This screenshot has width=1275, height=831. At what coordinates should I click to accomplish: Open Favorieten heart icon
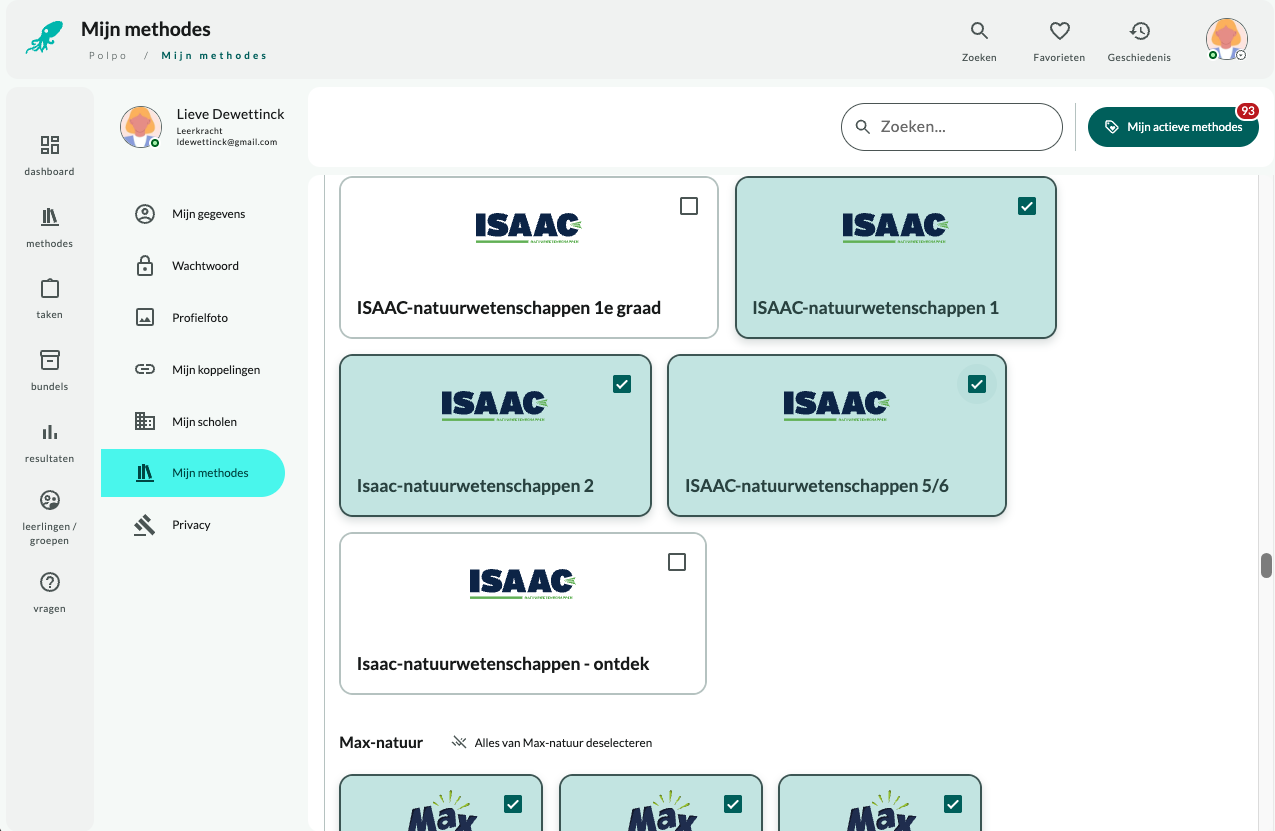pyautogui.click(x=1059, y=31)
